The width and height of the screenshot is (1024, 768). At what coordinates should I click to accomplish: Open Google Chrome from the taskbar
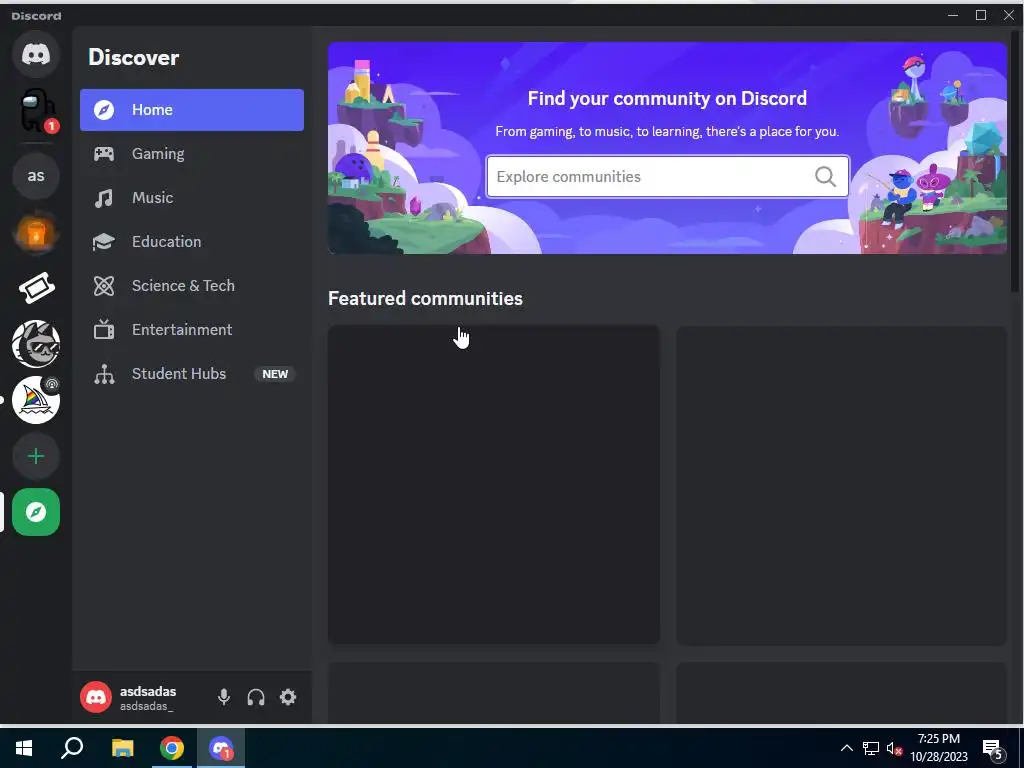[172, 748]
